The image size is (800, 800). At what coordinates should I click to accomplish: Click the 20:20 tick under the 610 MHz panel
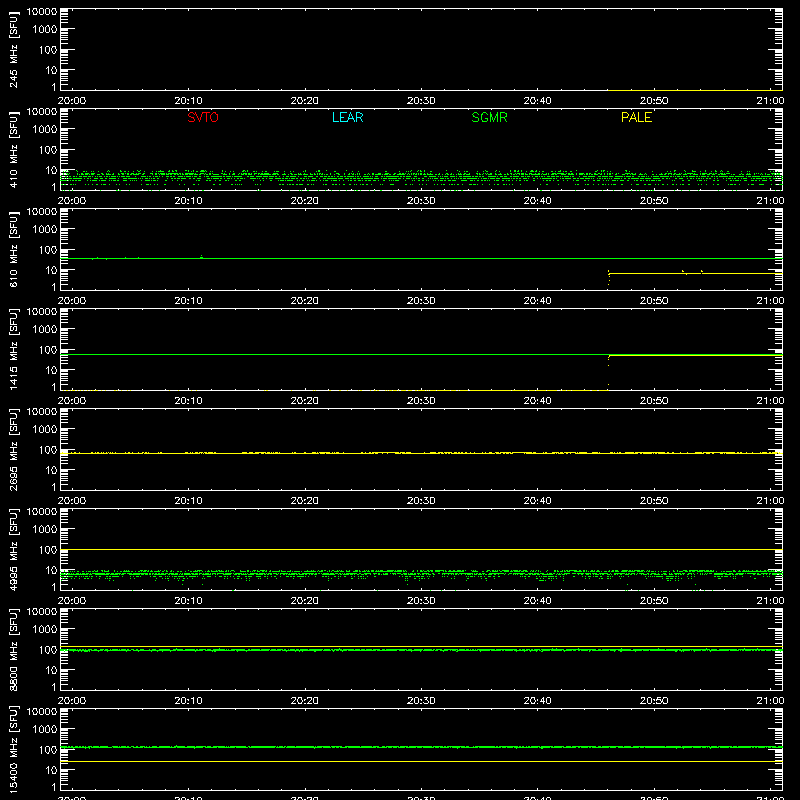[305, 301]
